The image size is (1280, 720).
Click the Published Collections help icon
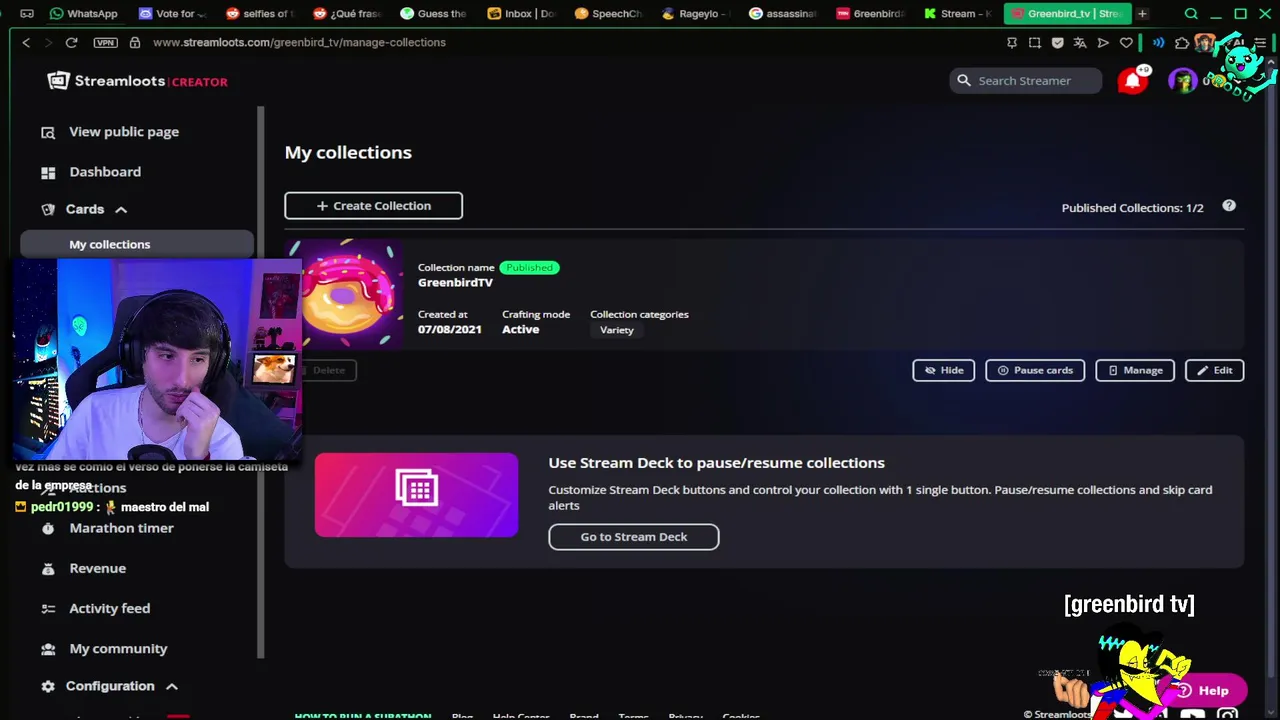(1229, 206)
